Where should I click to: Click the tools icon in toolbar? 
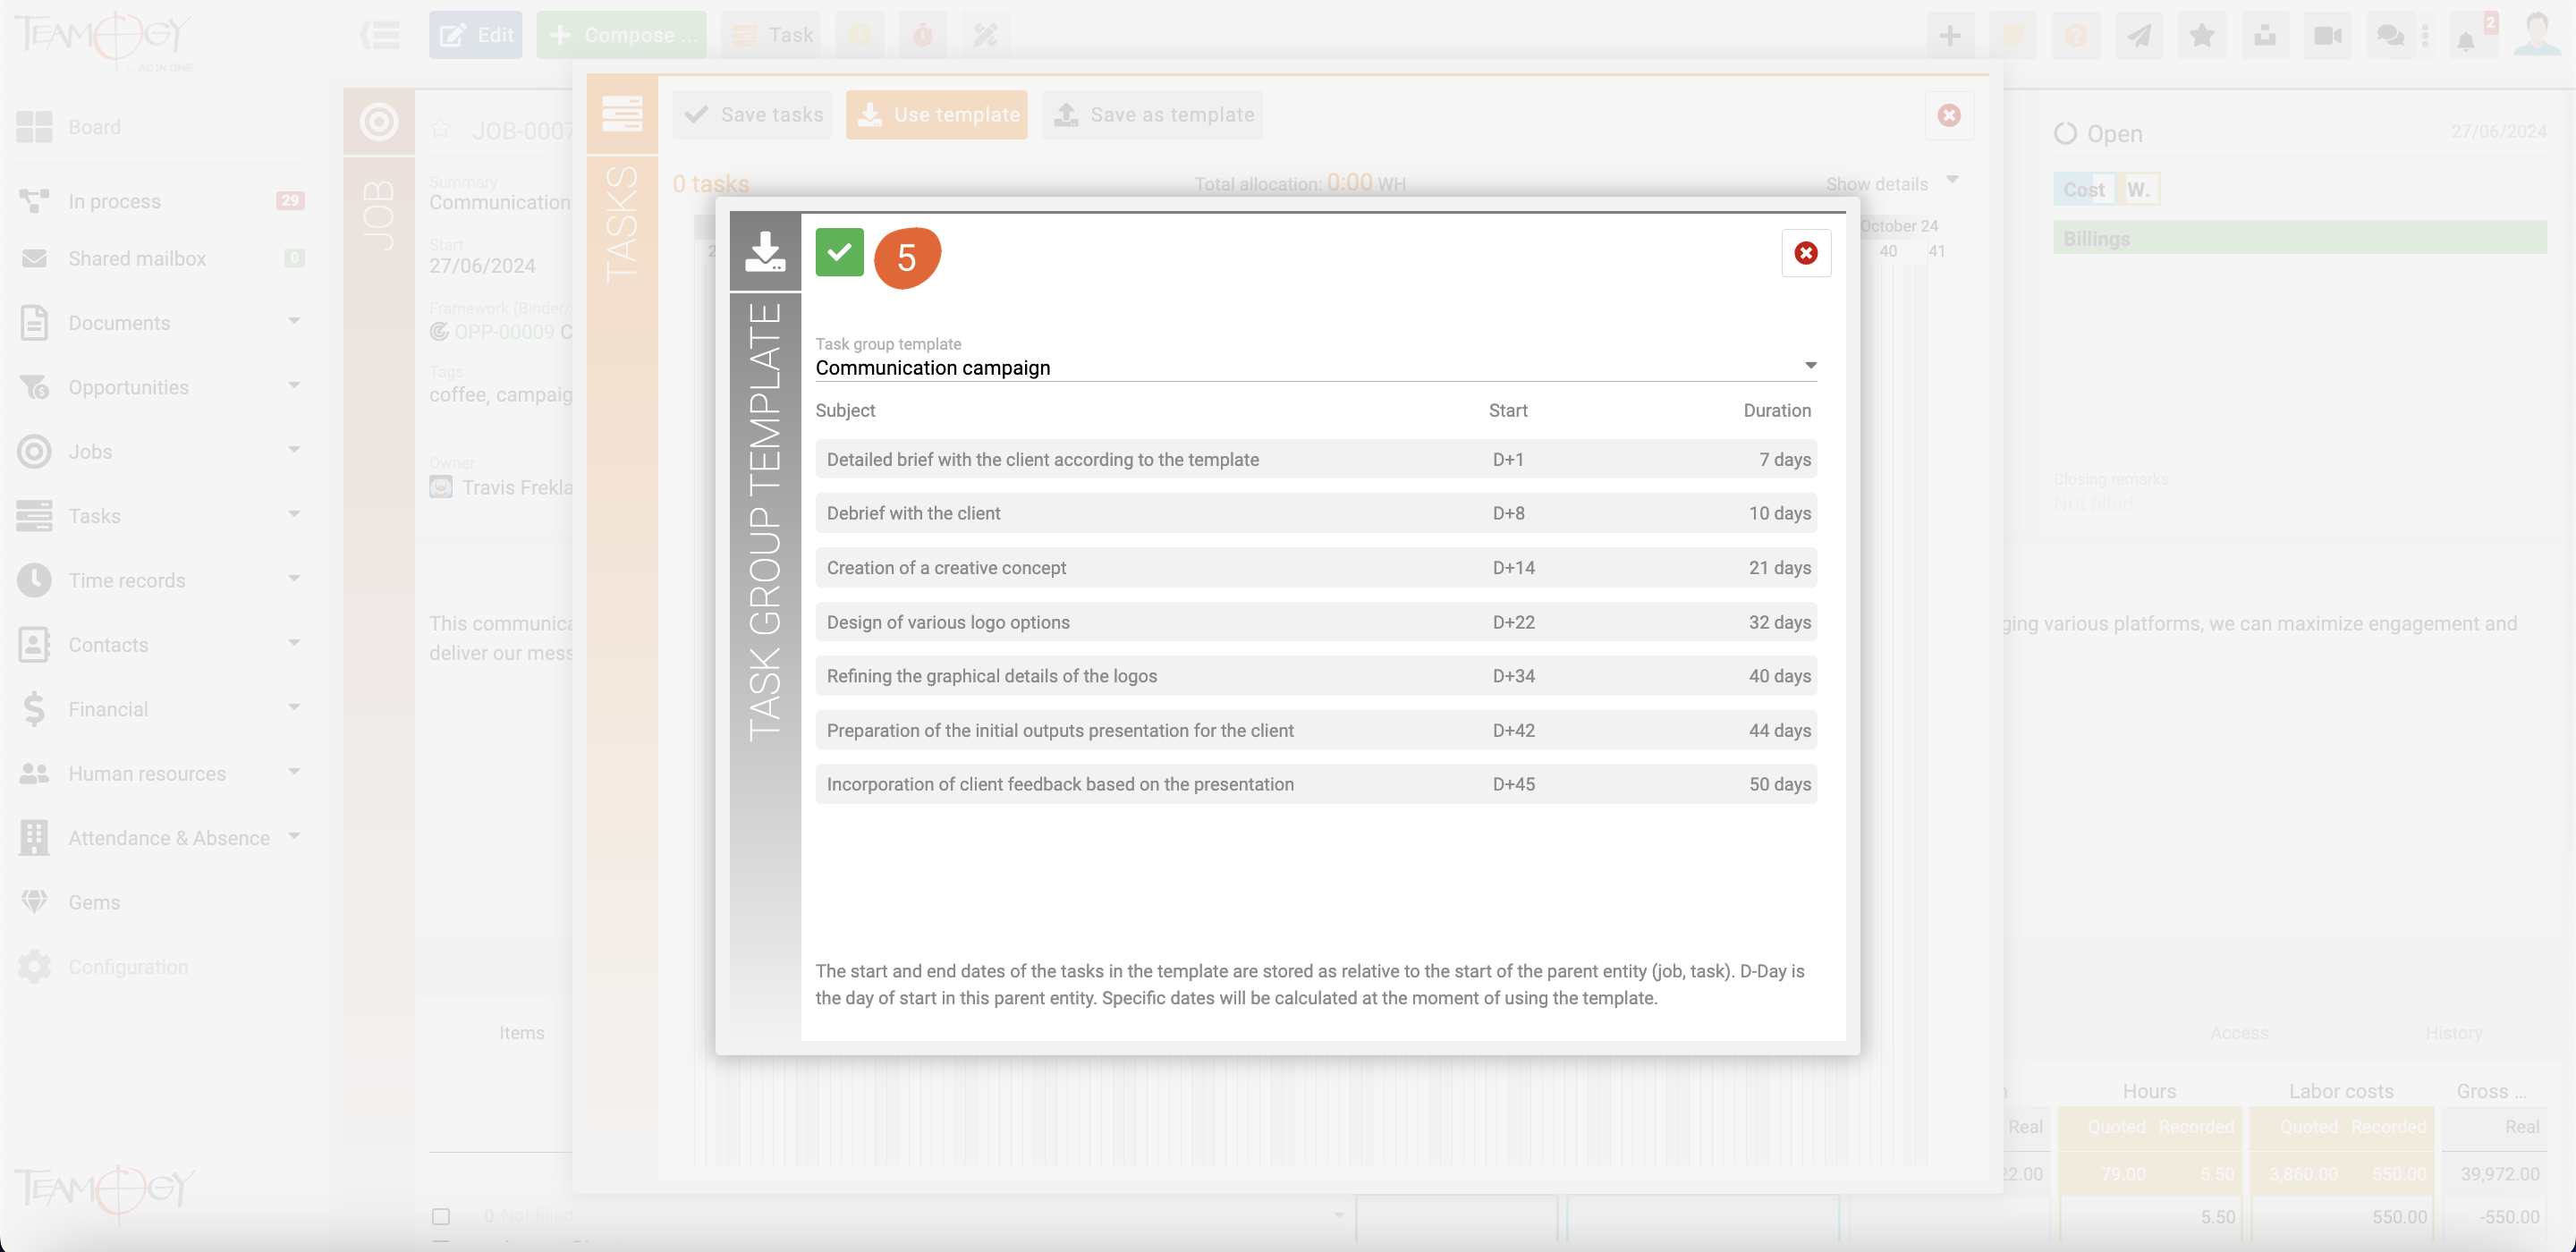pyautogui.click(x=985, y=35)
